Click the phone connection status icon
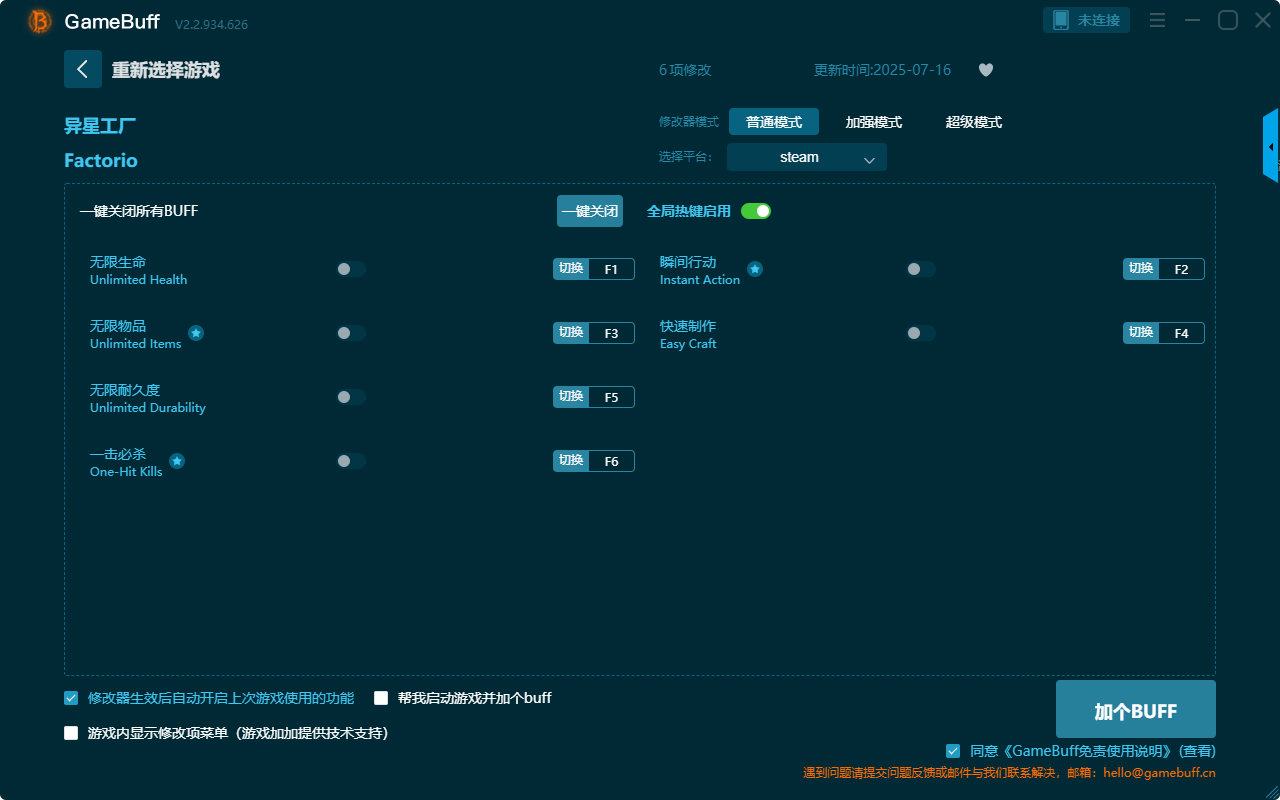The width and height of the screenshot is (1280, 800). pos(1061,20)
